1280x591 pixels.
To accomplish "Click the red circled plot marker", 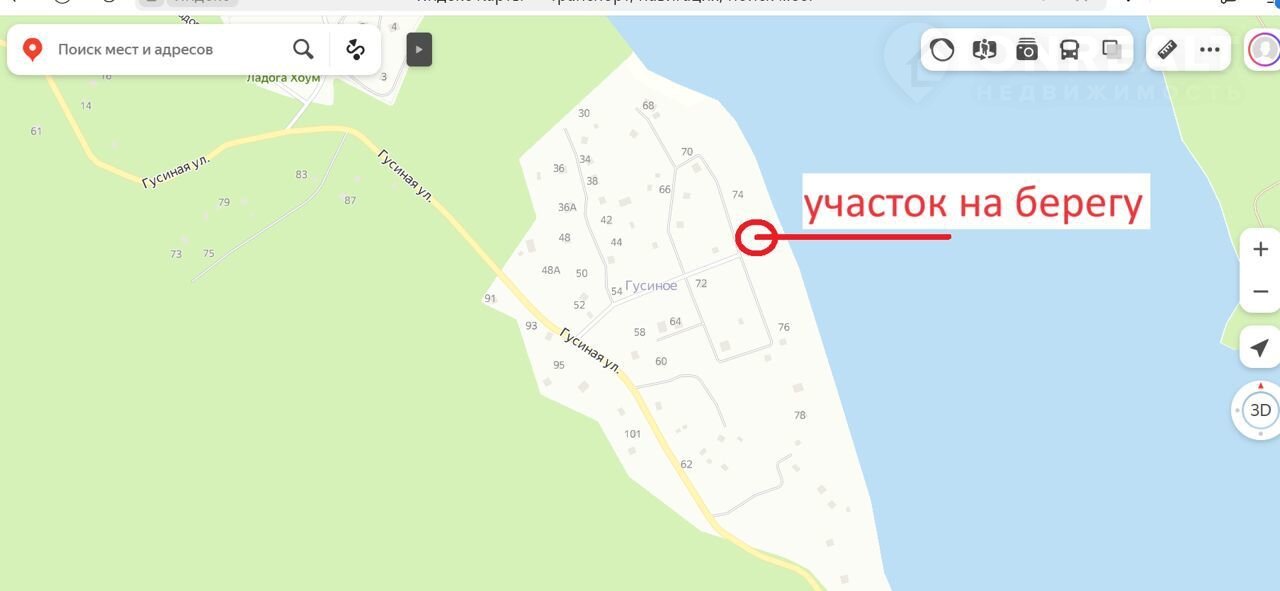I will (x=756, y=238).
